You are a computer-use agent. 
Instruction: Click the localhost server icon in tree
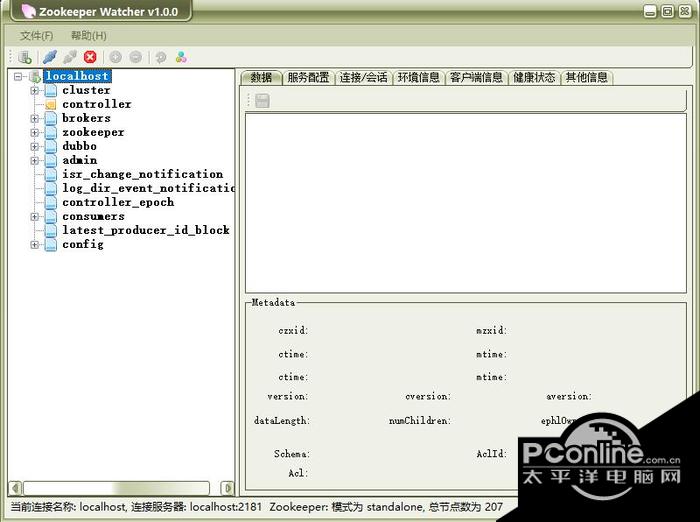35,76
